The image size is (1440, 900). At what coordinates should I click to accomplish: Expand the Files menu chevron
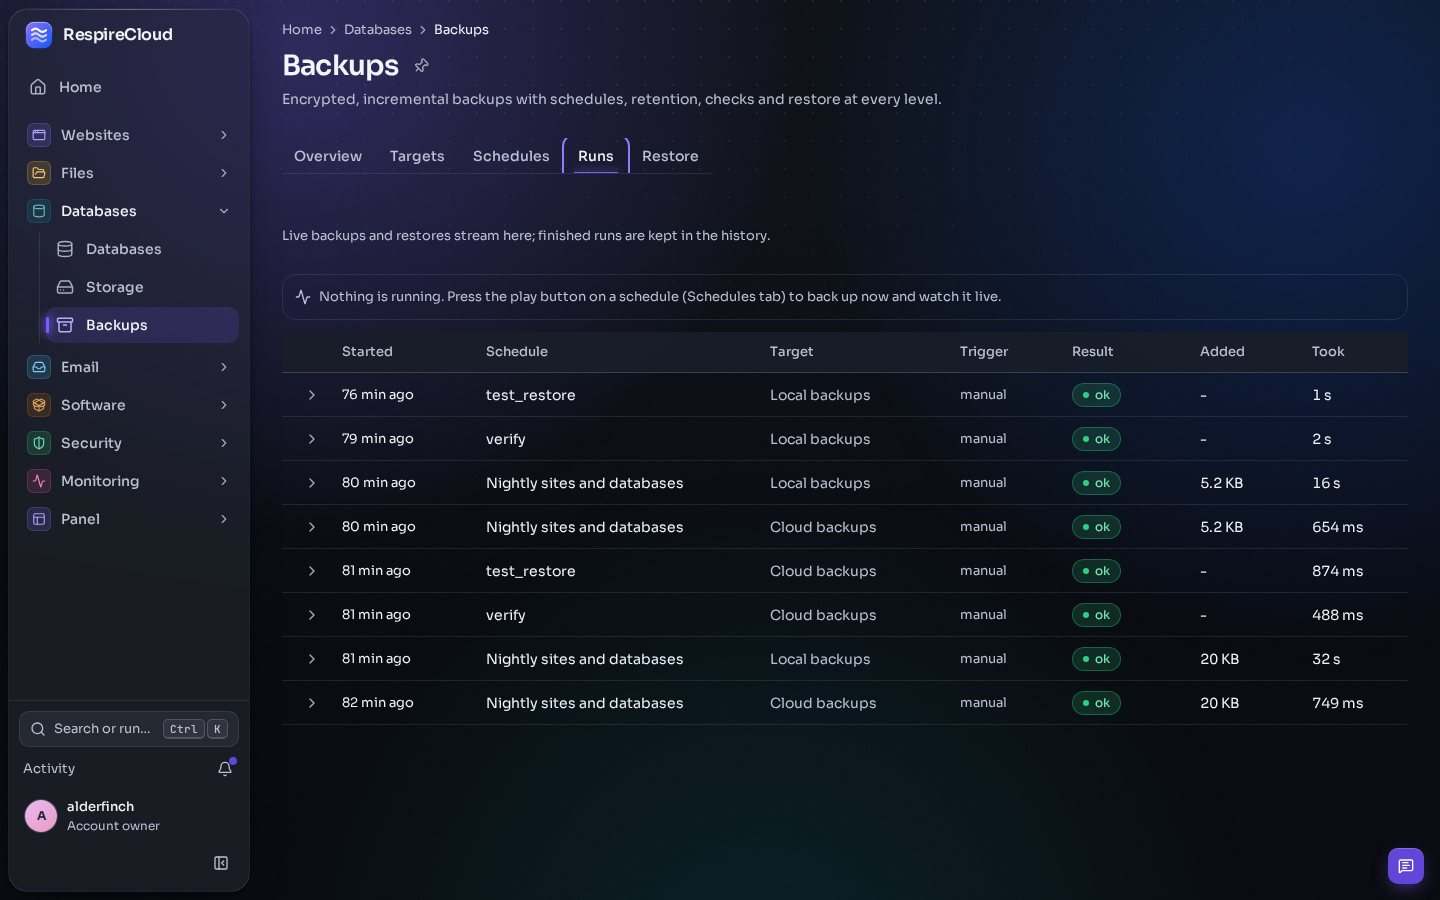pyautogui.click(x=224, y=173)
